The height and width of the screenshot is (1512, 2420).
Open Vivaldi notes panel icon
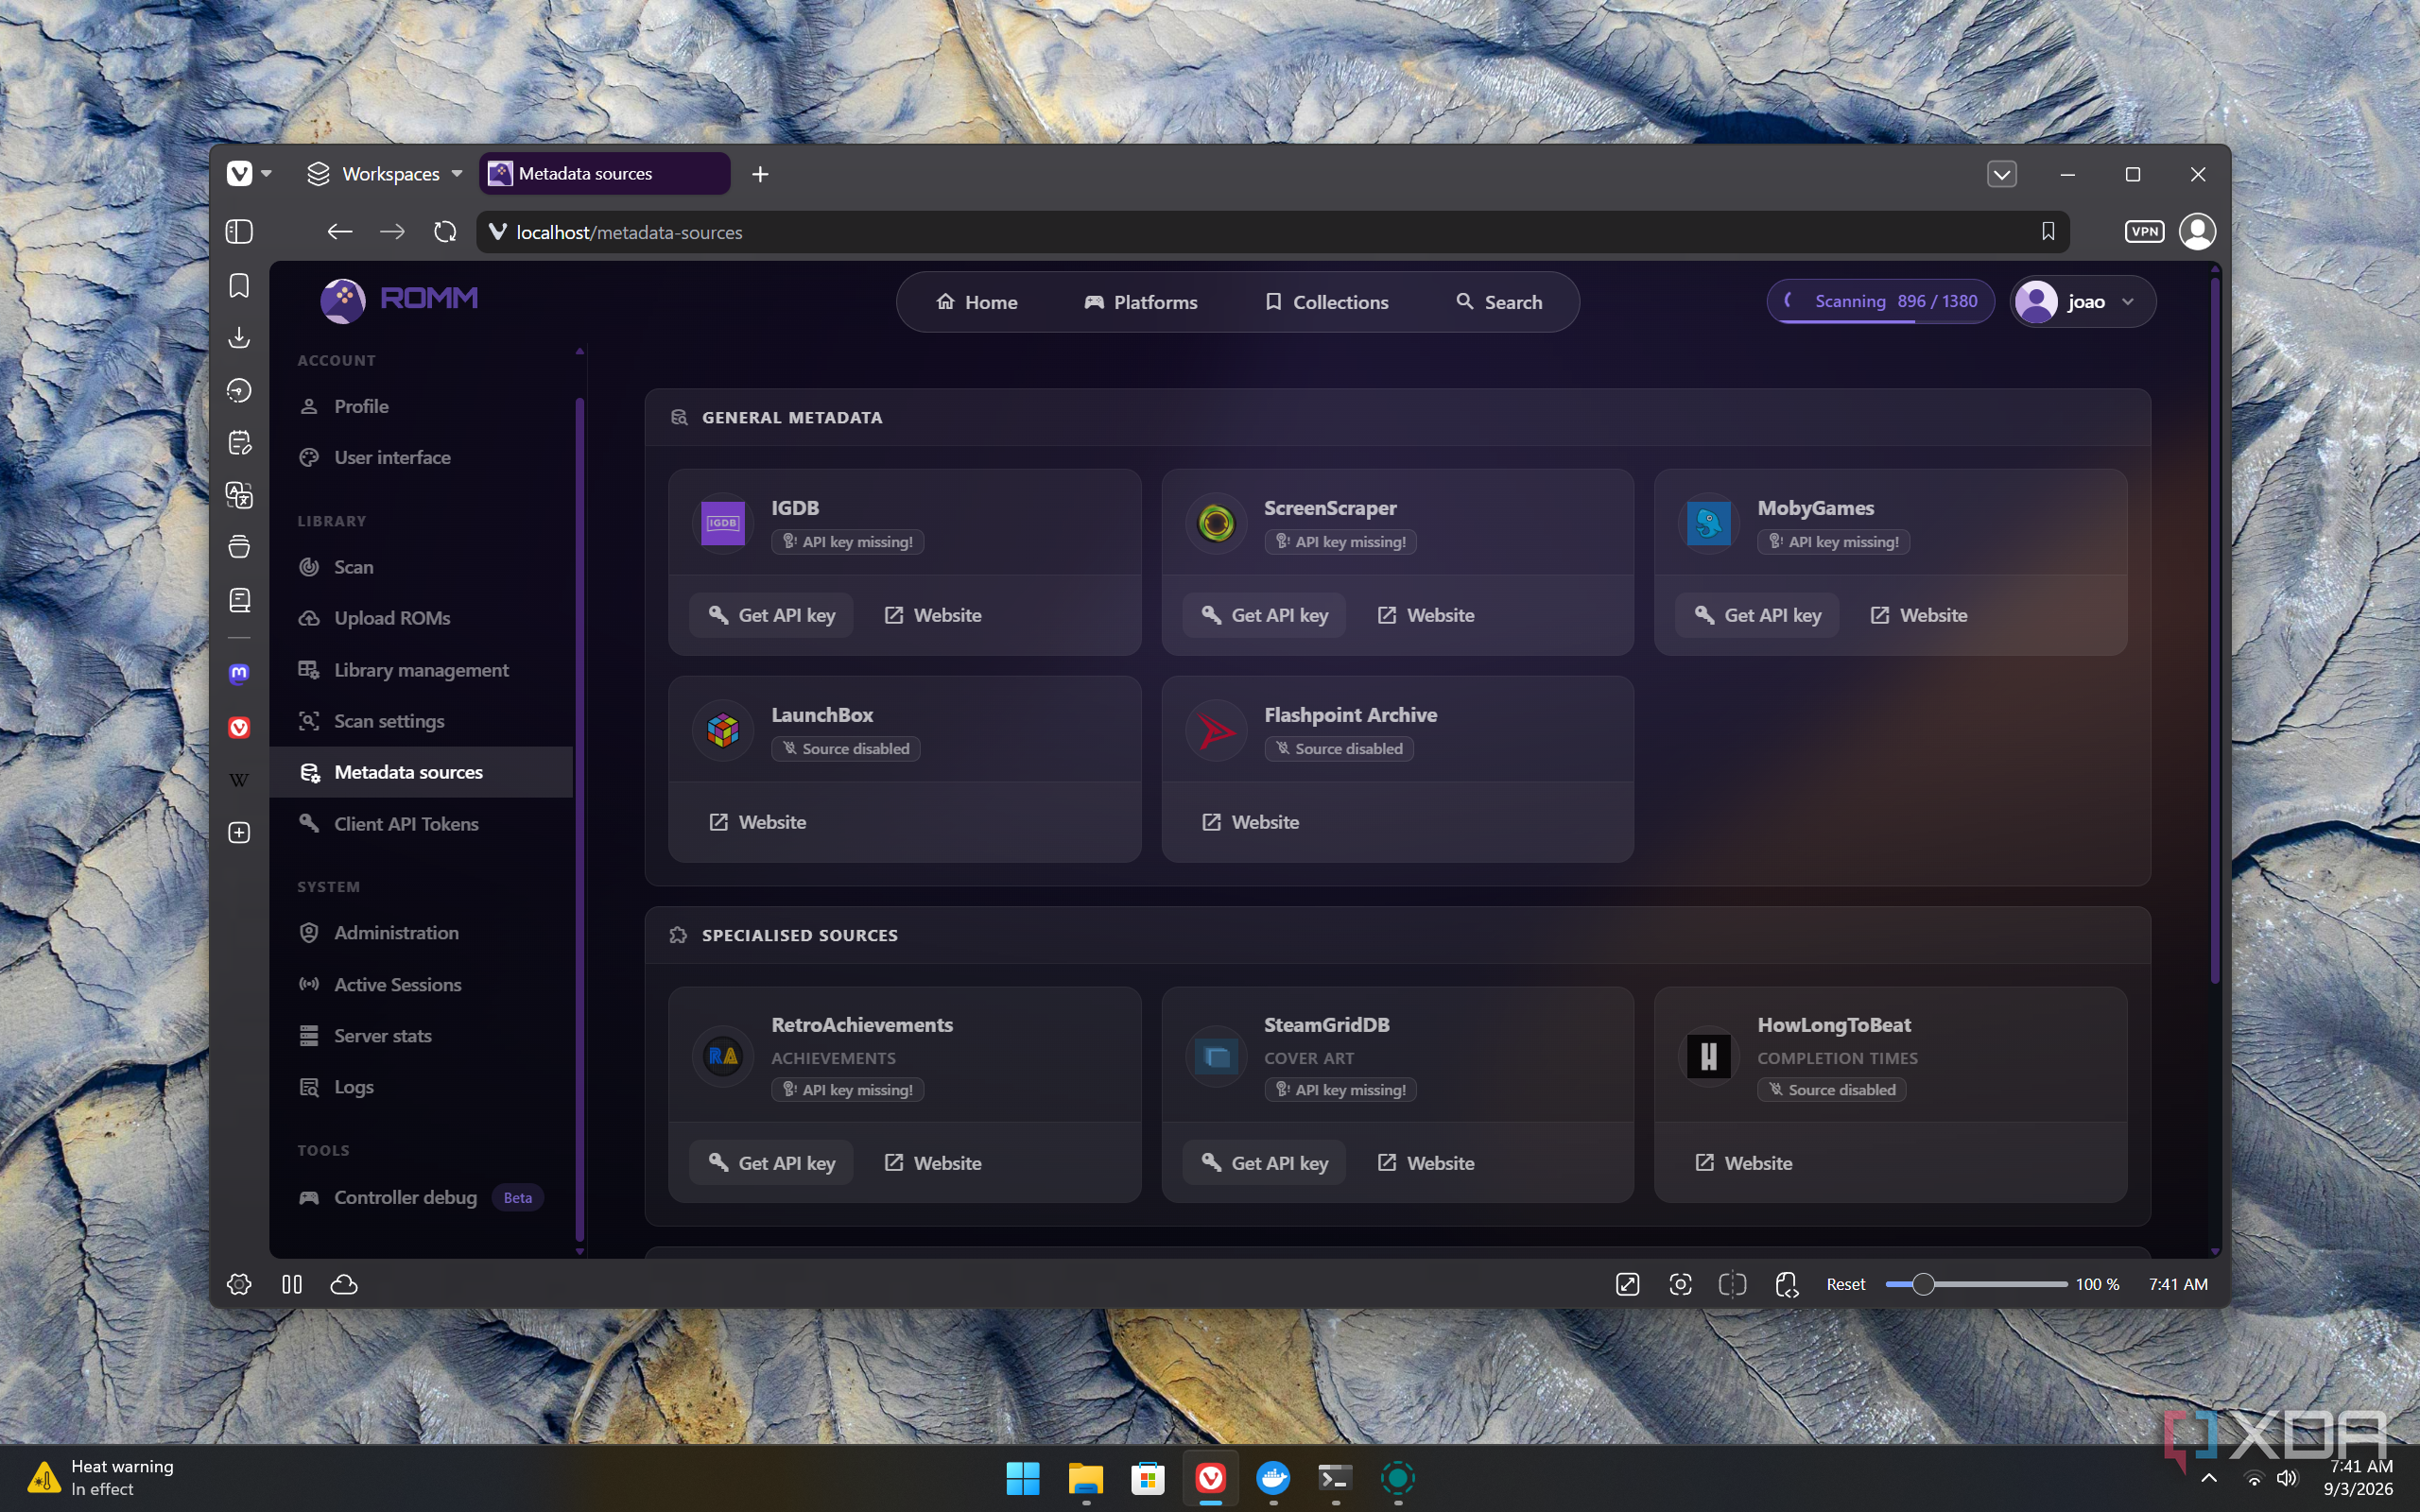[239, 442]
